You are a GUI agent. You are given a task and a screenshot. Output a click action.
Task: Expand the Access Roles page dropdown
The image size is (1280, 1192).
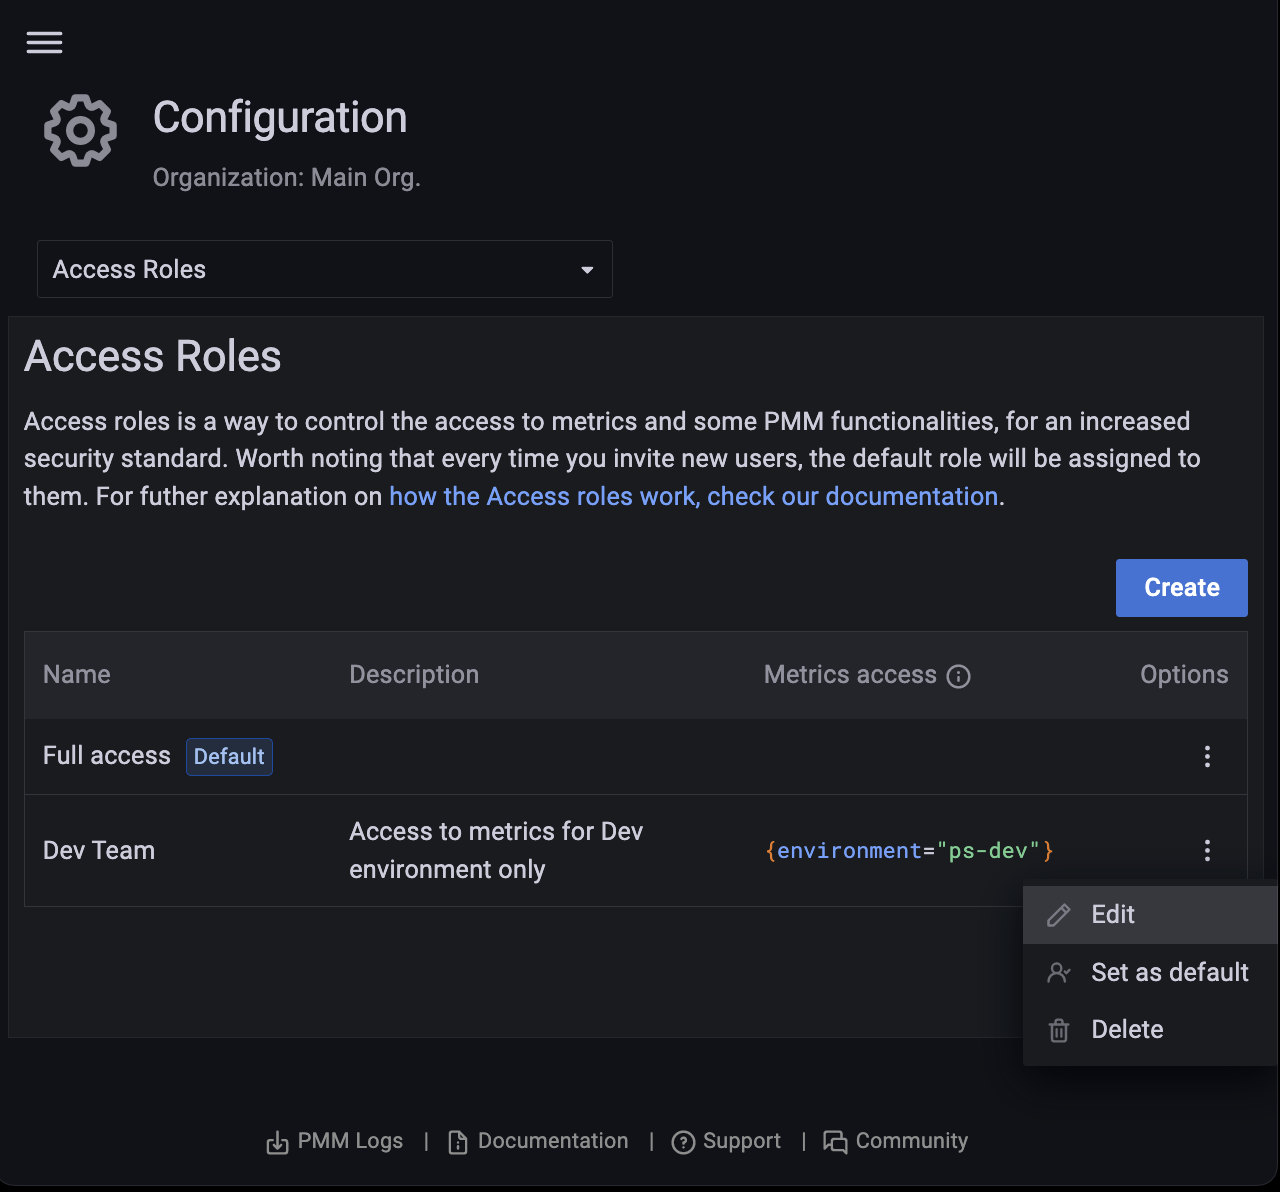[324, 269]
